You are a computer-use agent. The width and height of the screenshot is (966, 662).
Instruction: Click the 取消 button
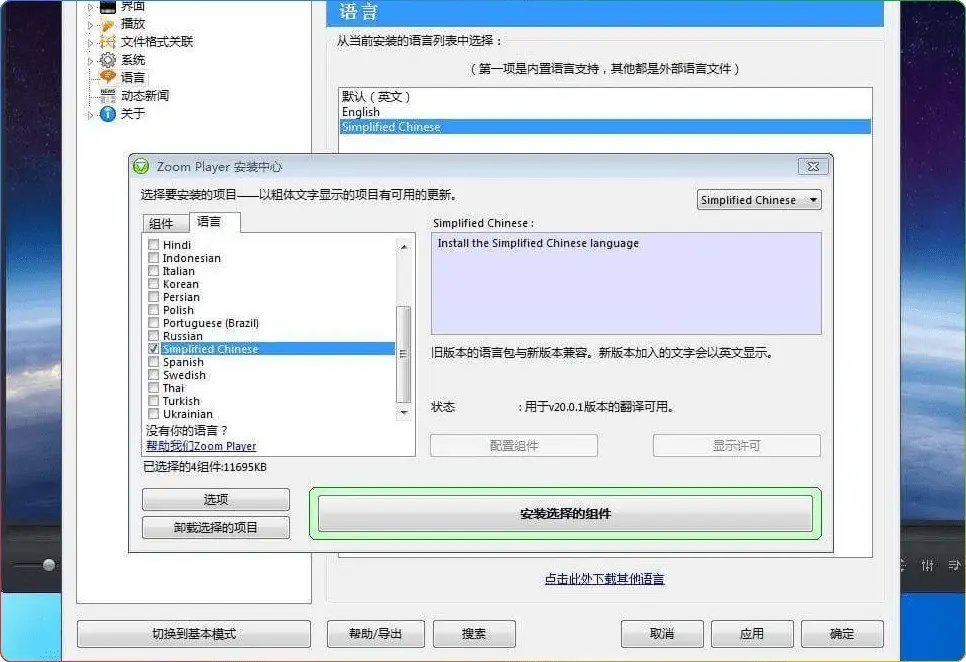point(662,634)
